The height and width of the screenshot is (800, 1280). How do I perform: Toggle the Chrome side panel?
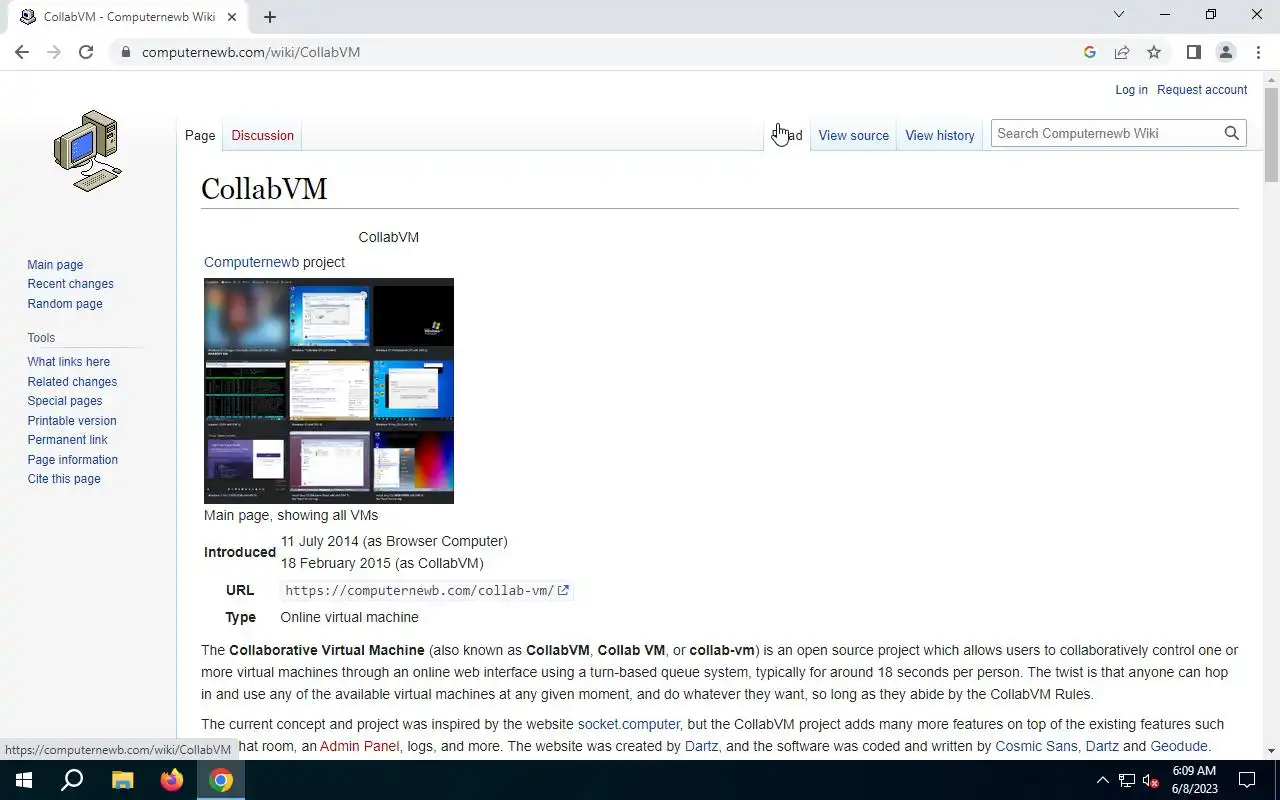[x=1194, y=52]
